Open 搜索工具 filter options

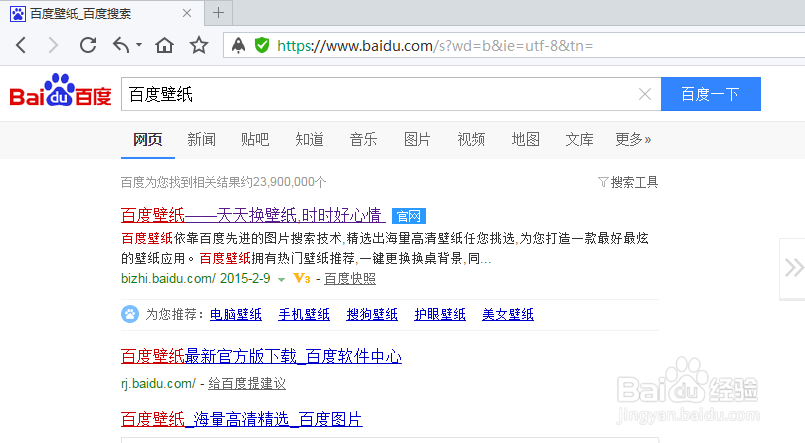point(628,182)
